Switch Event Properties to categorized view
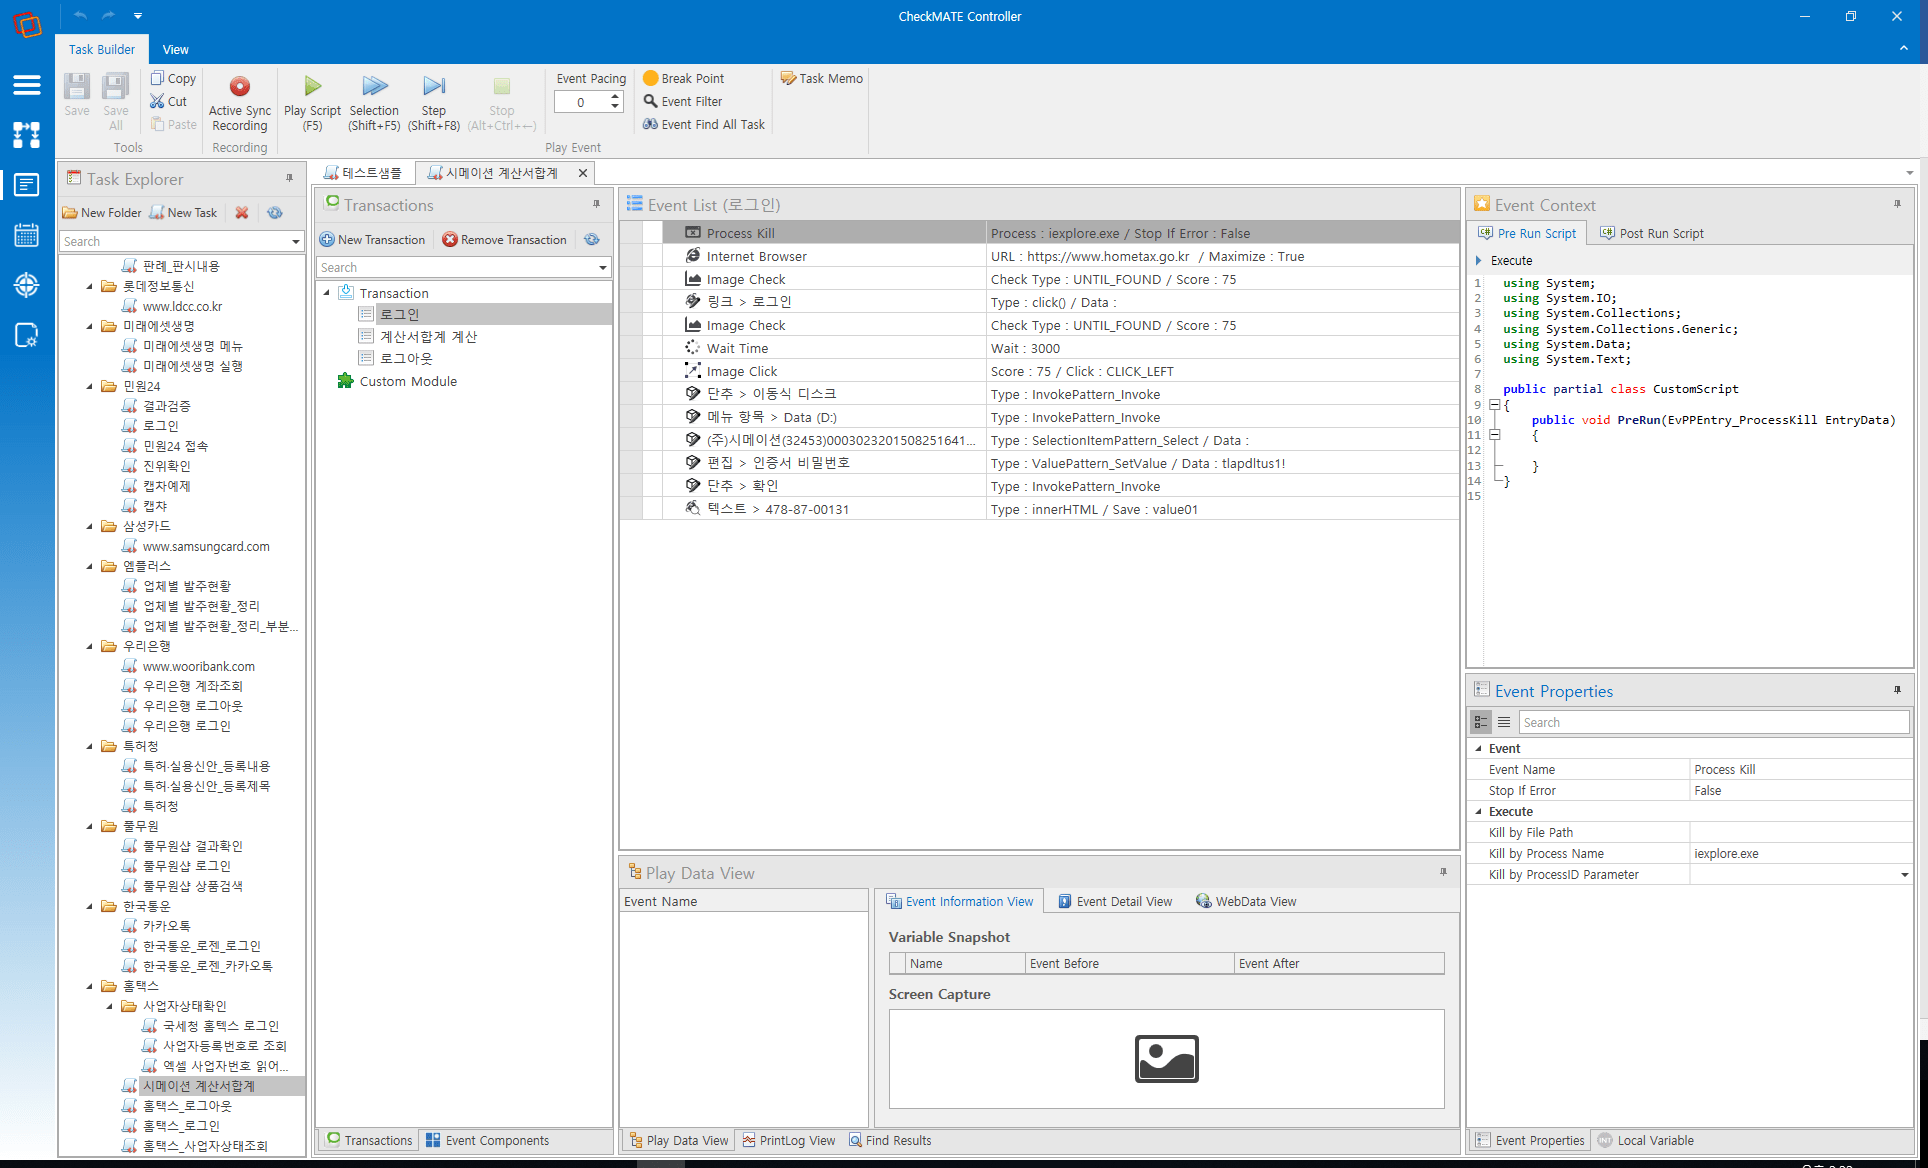Image resolution: width=1928 pixels, height=1168 pixels. click(x=1481, y=722)
